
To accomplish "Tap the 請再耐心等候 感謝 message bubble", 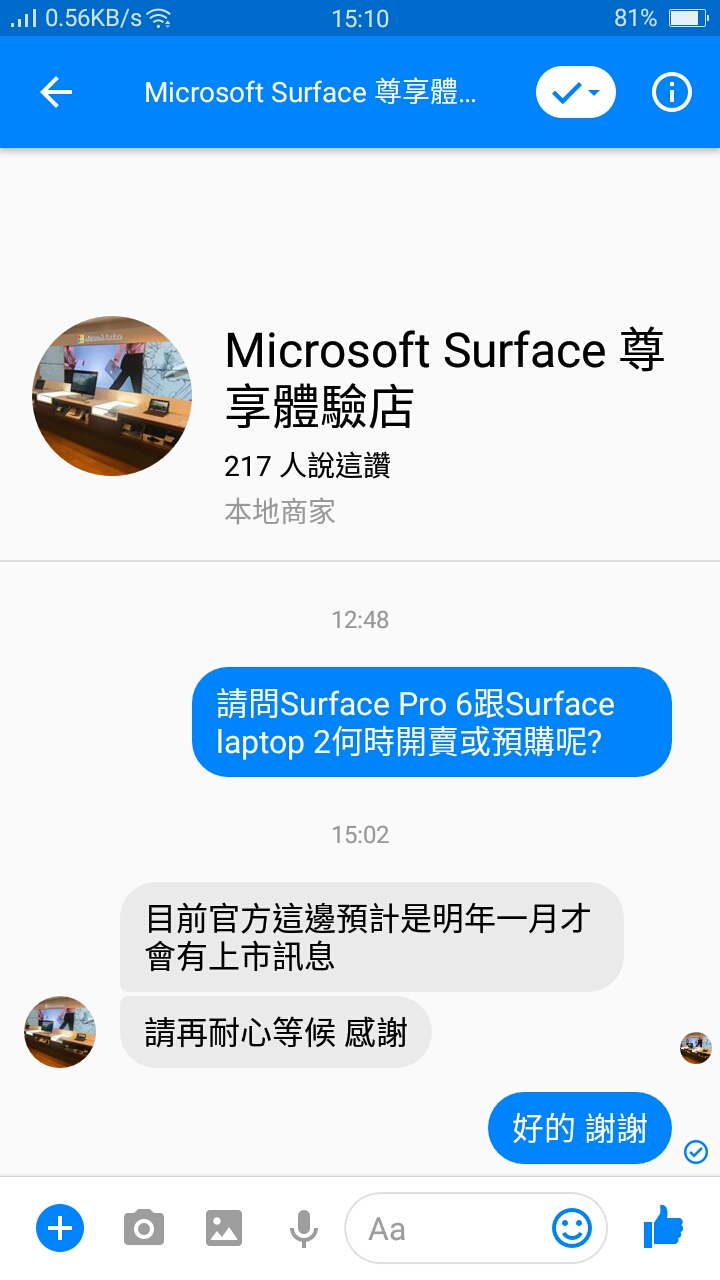I will coord(276,1032).
